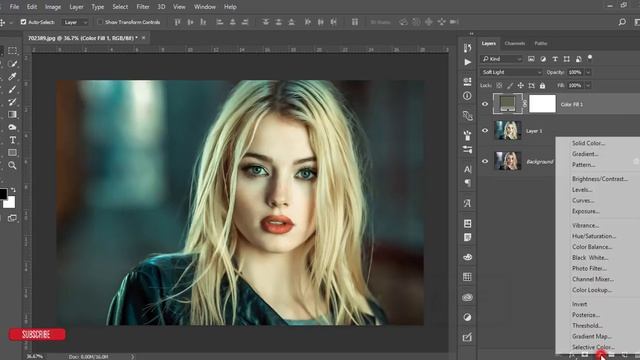Click the Move tool icon in options bar
Image resolution: width=640 pixels, height=360 pixels.
pos(2,22)
